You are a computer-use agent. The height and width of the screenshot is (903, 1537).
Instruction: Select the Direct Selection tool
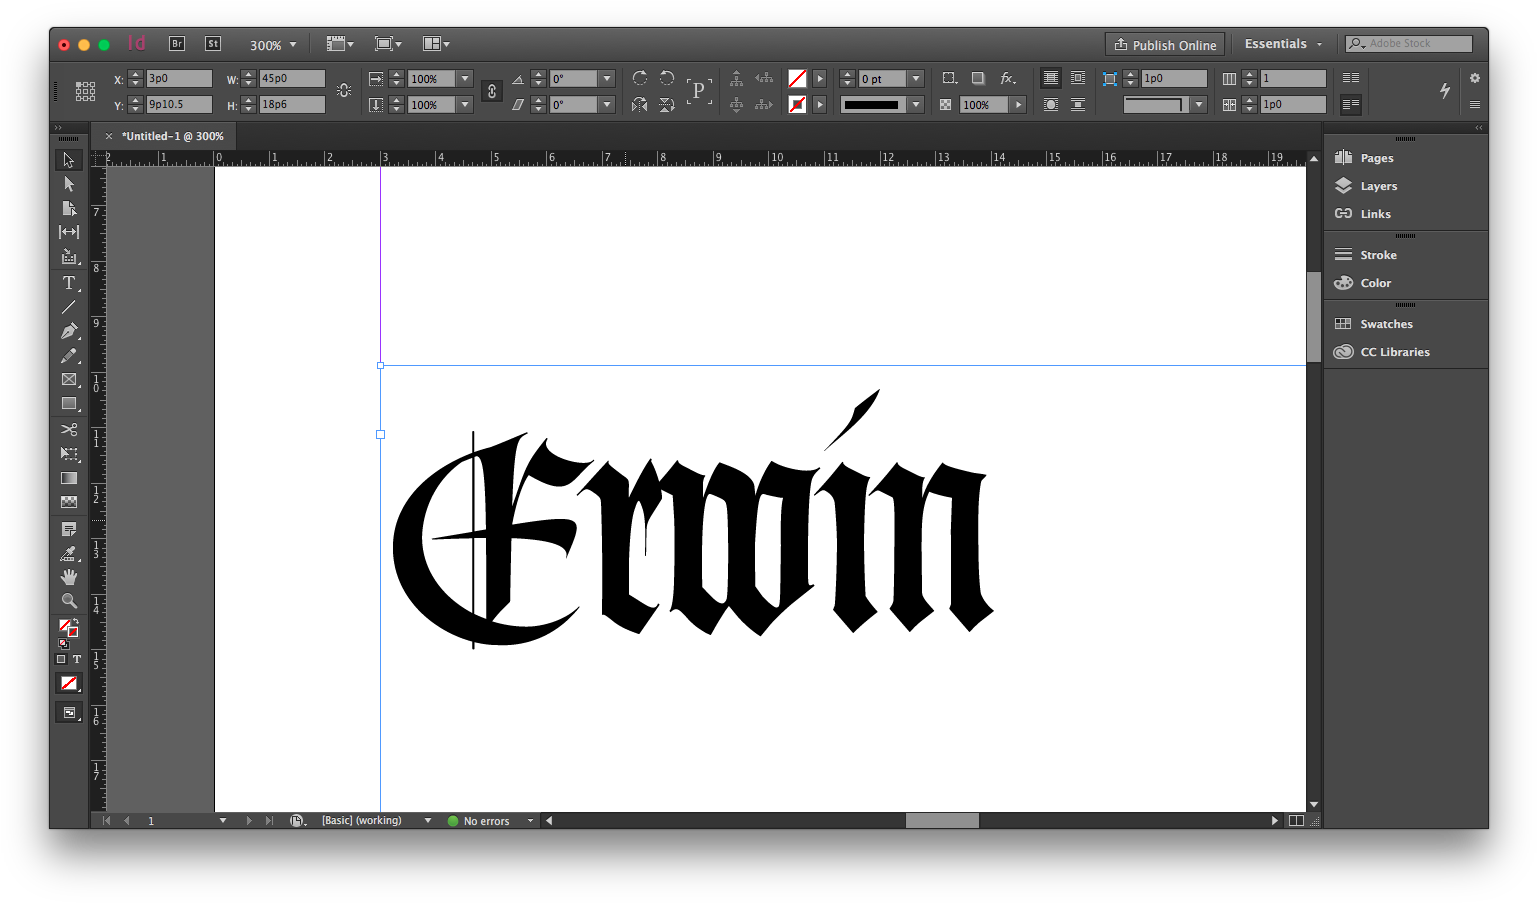coord(68,184)
